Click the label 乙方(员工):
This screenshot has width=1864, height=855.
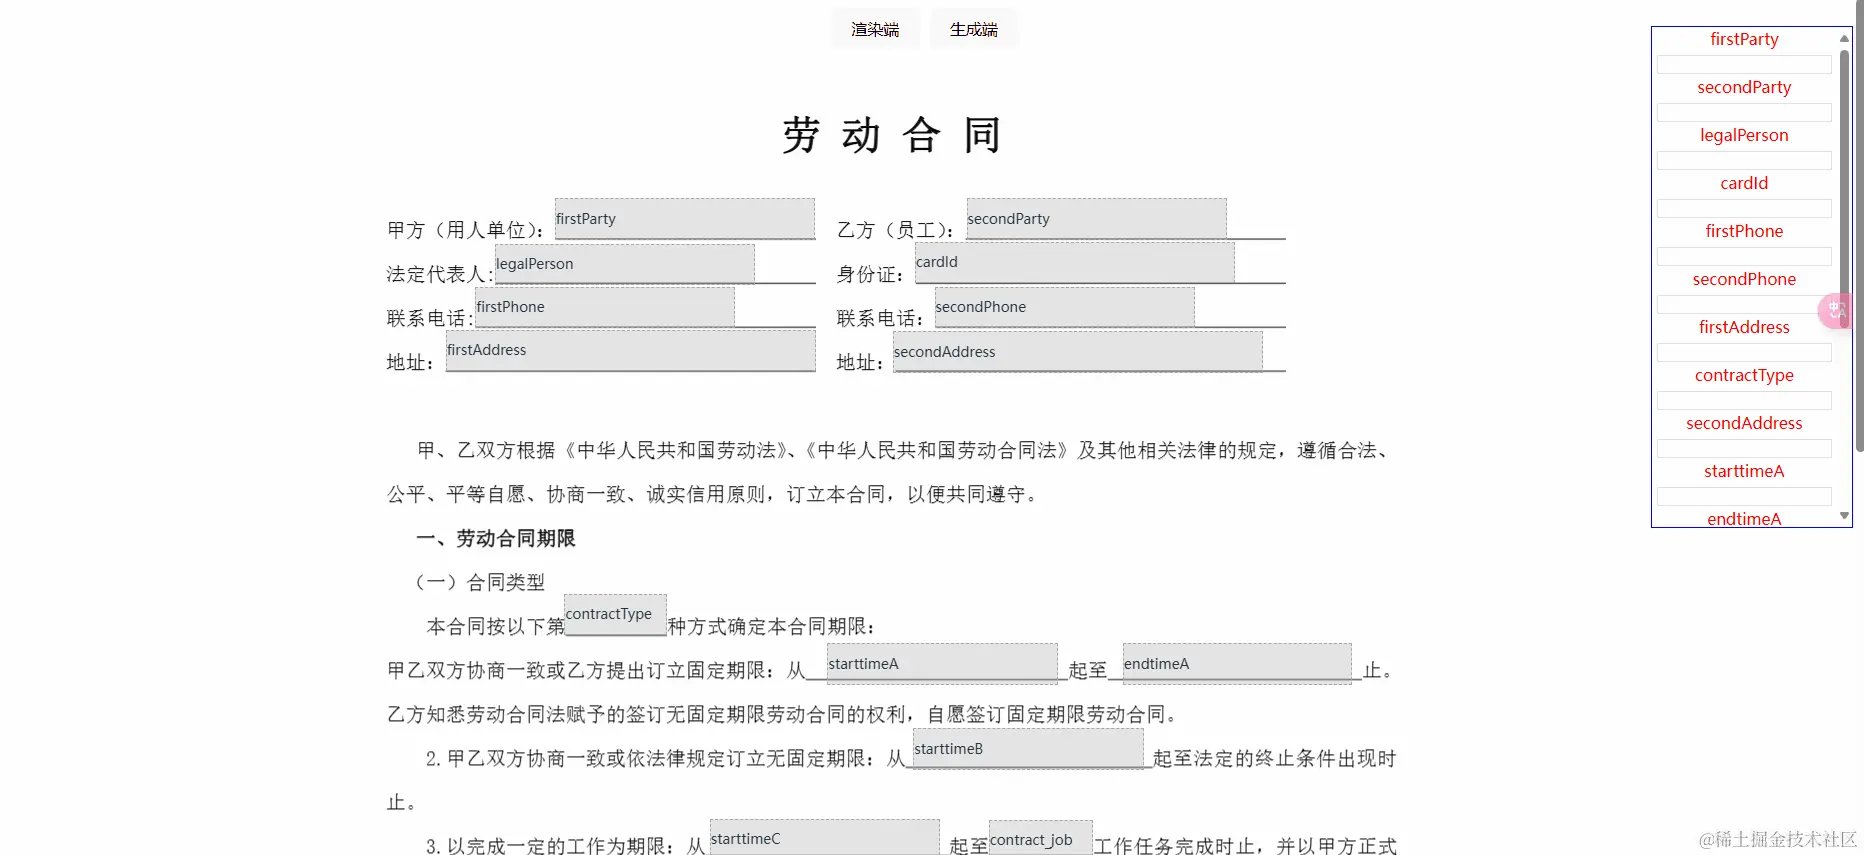coord(896,230)
